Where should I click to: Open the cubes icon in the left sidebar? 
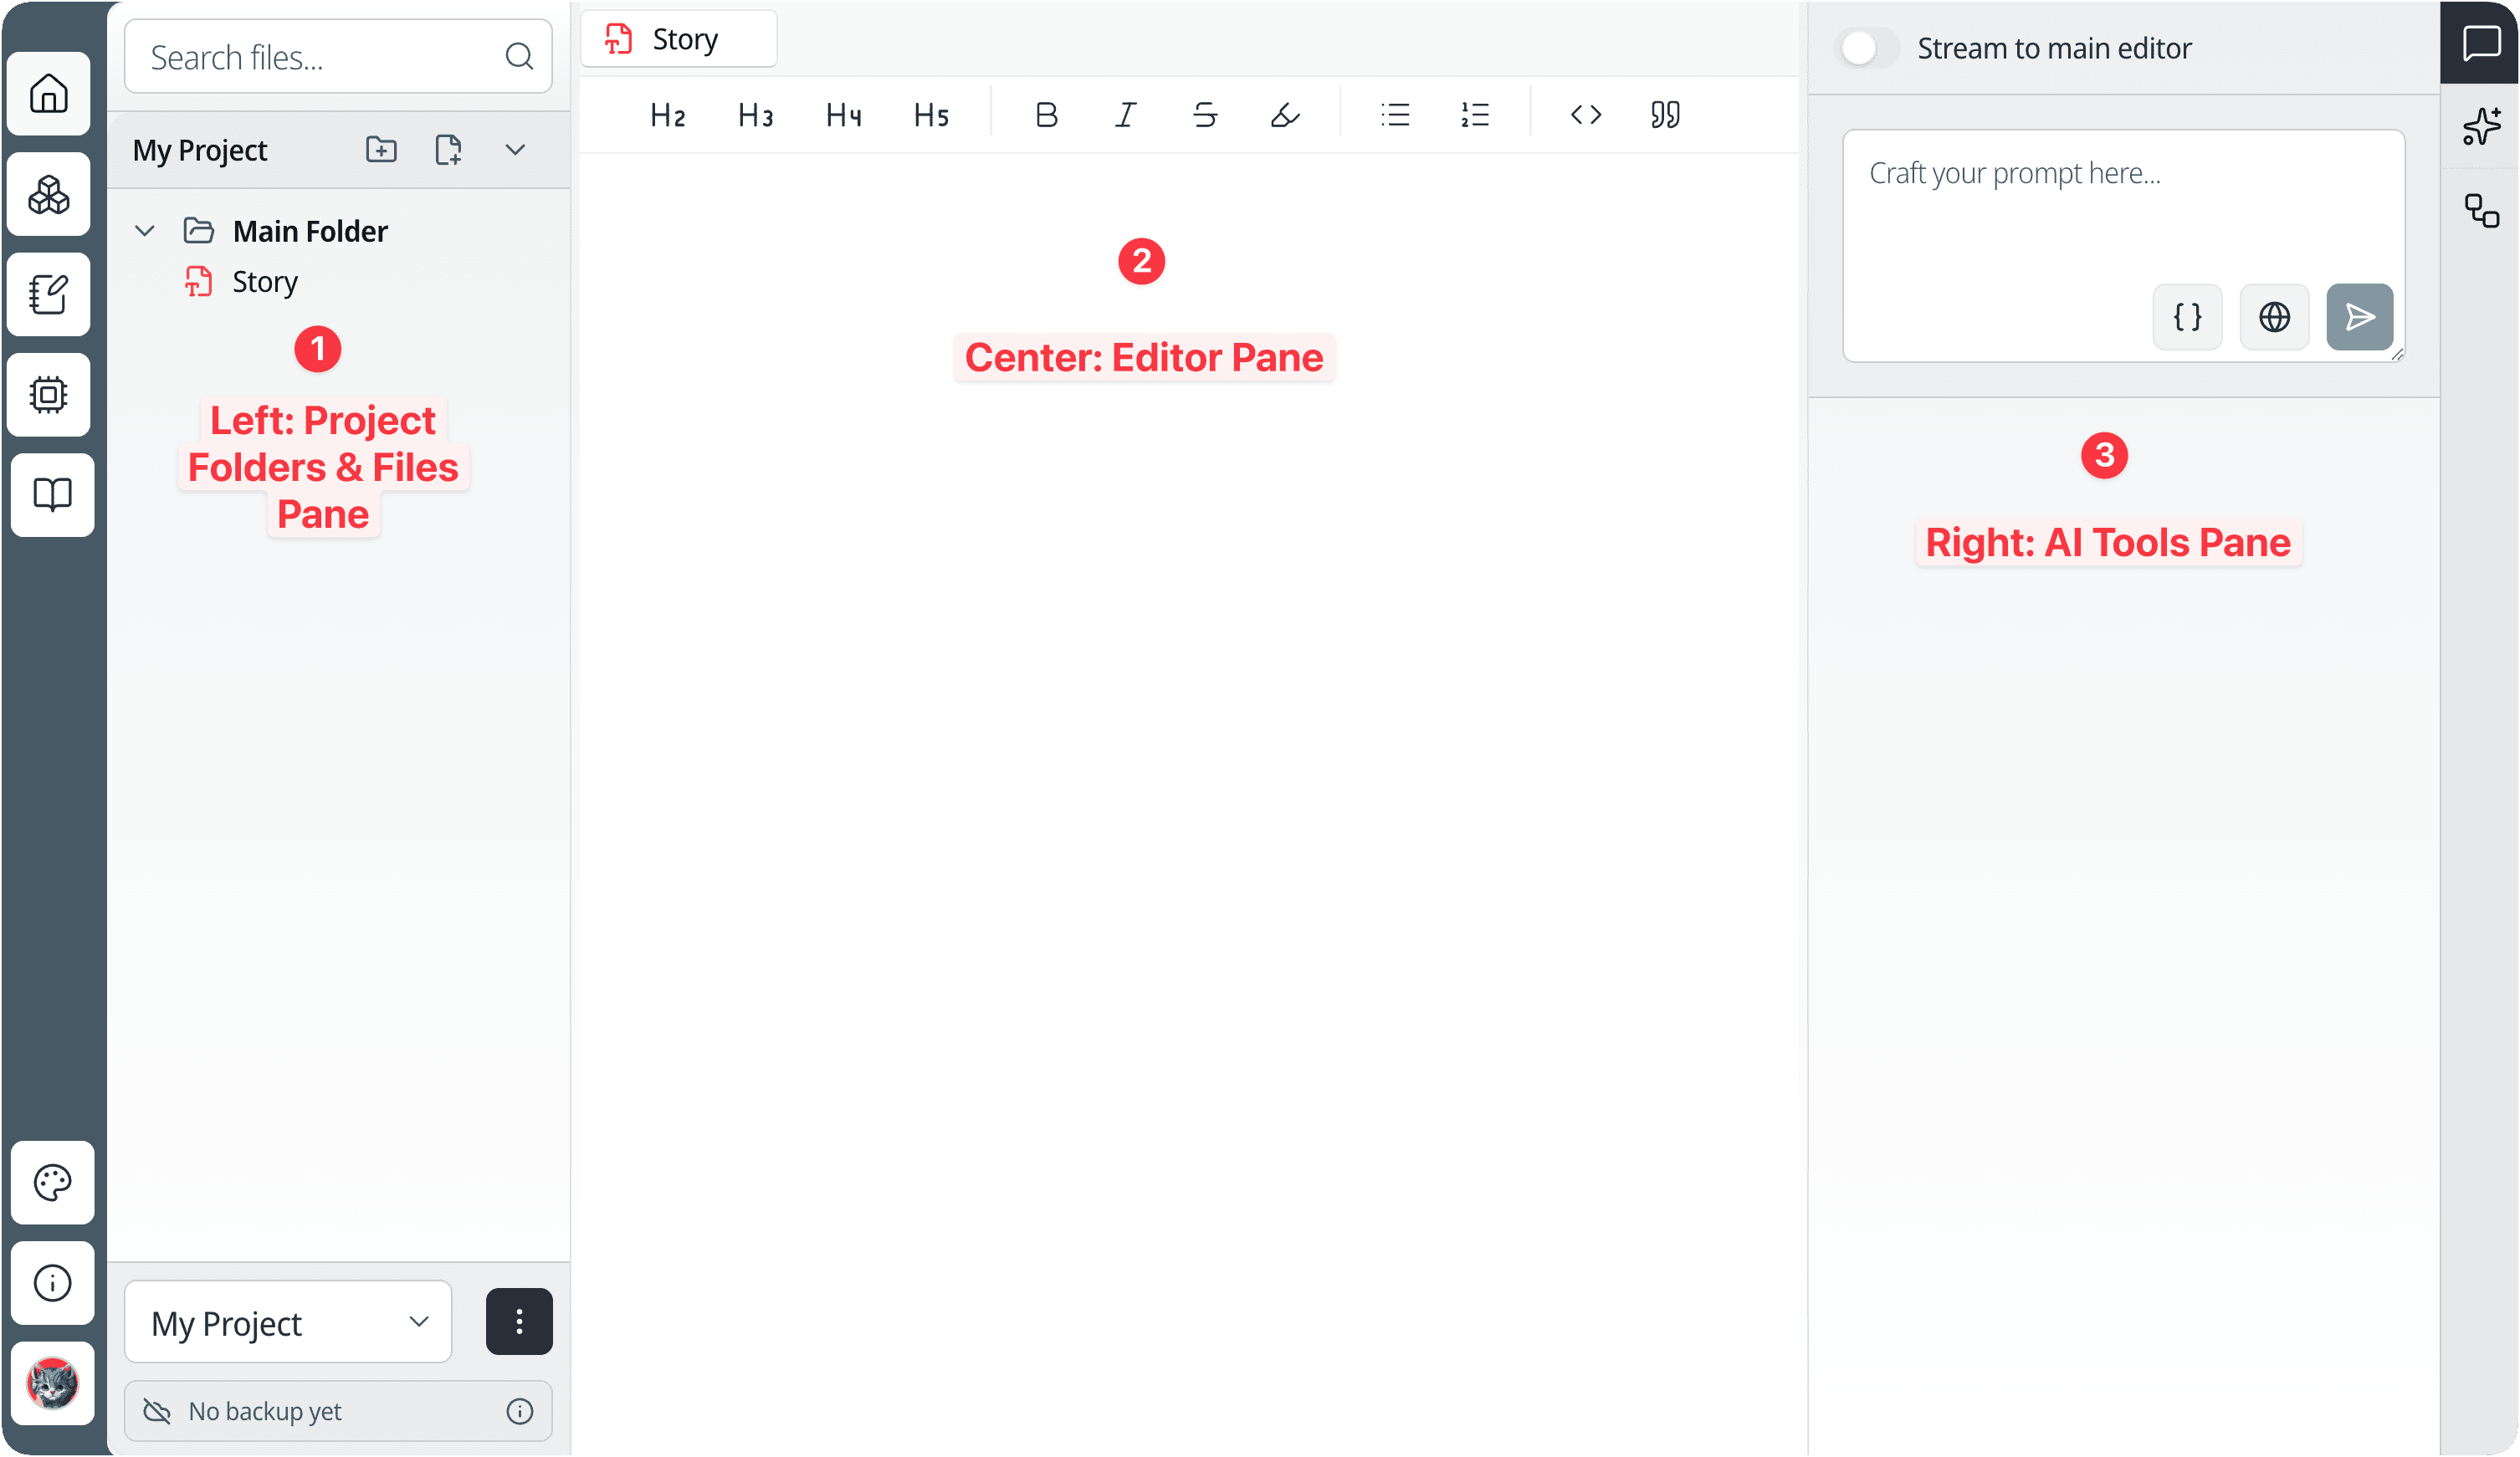click(49, 194)
